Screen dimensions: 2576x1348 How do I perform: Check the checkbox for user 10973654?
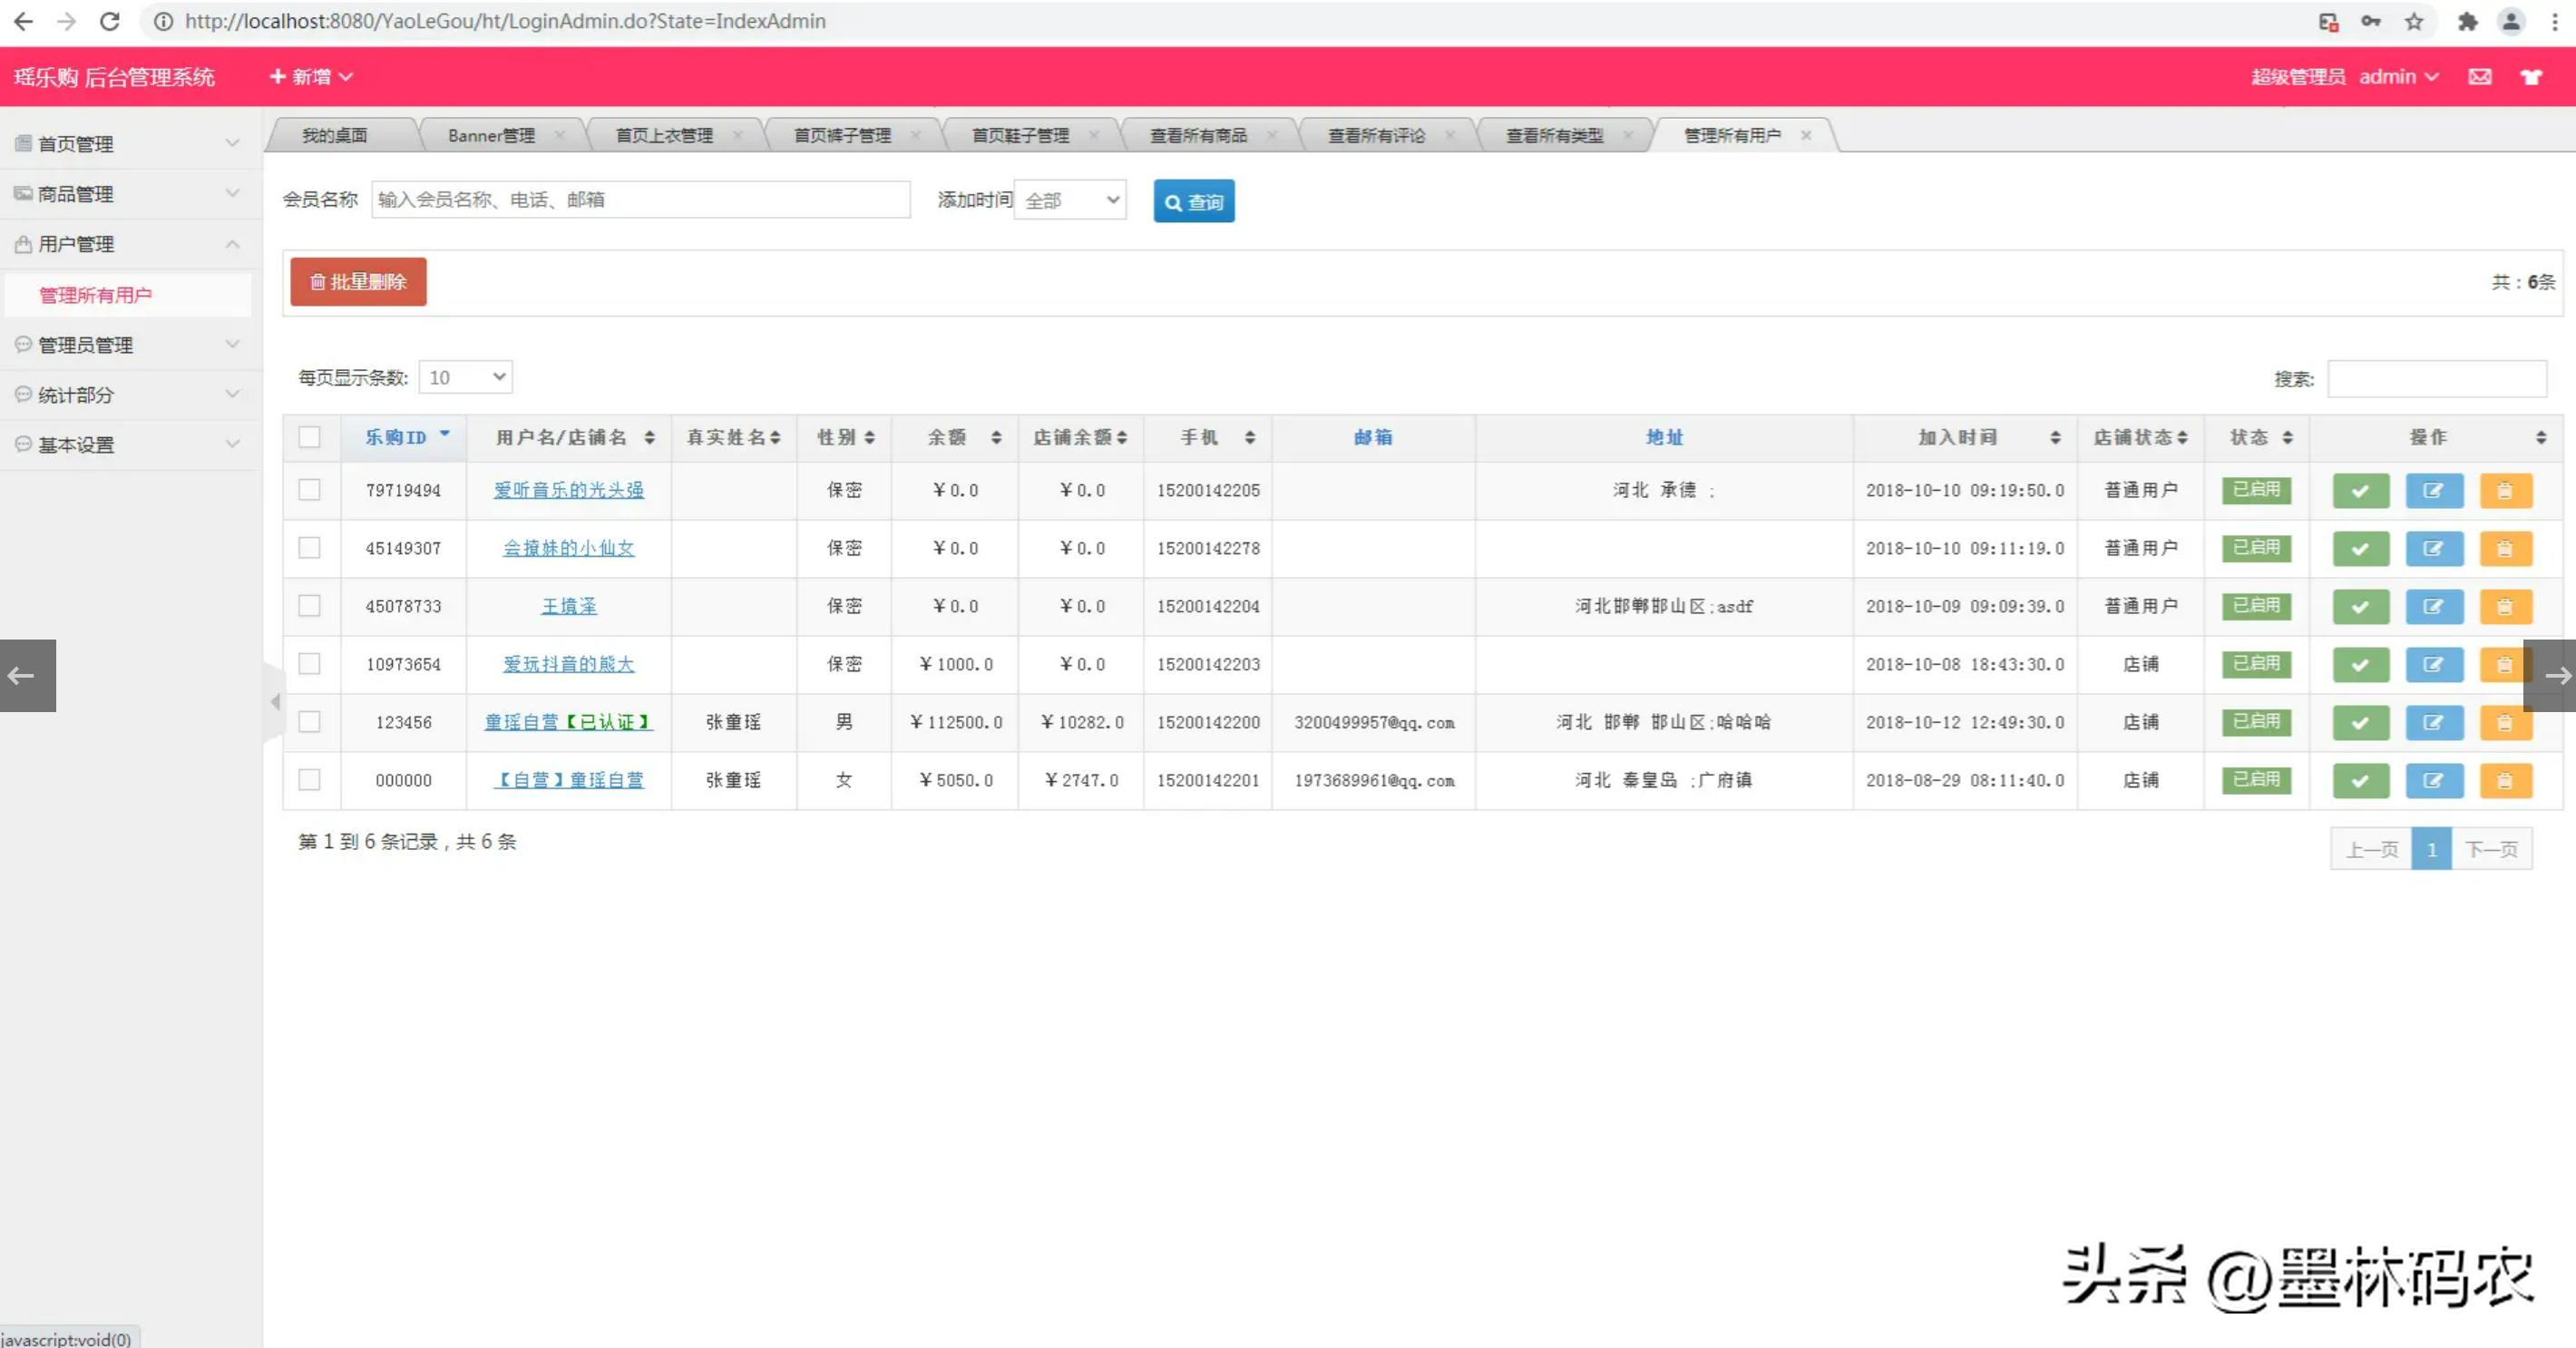[310, 664]
